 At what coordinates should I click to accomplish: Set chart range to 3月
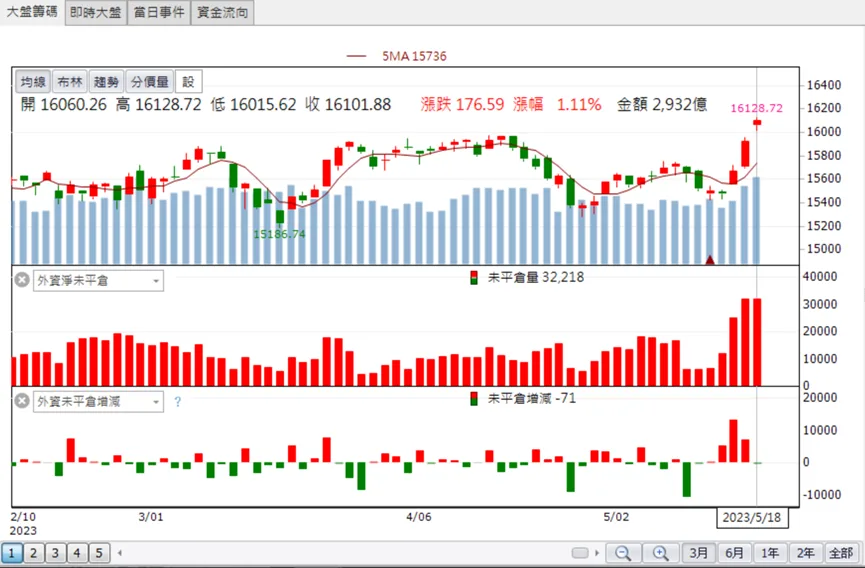[698, 553]
